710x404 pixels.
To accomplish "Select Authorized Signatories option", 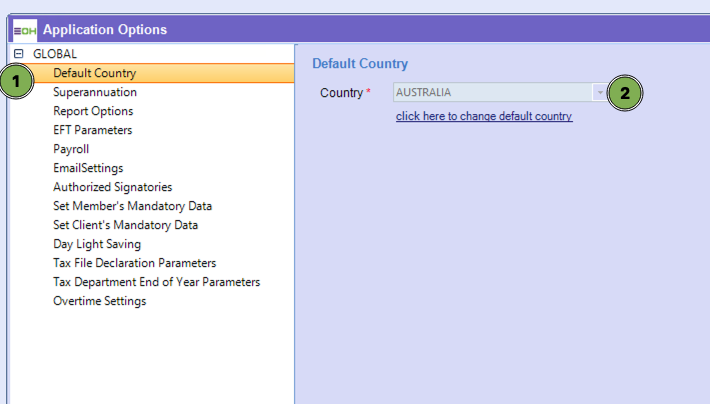I will (112, 187).
